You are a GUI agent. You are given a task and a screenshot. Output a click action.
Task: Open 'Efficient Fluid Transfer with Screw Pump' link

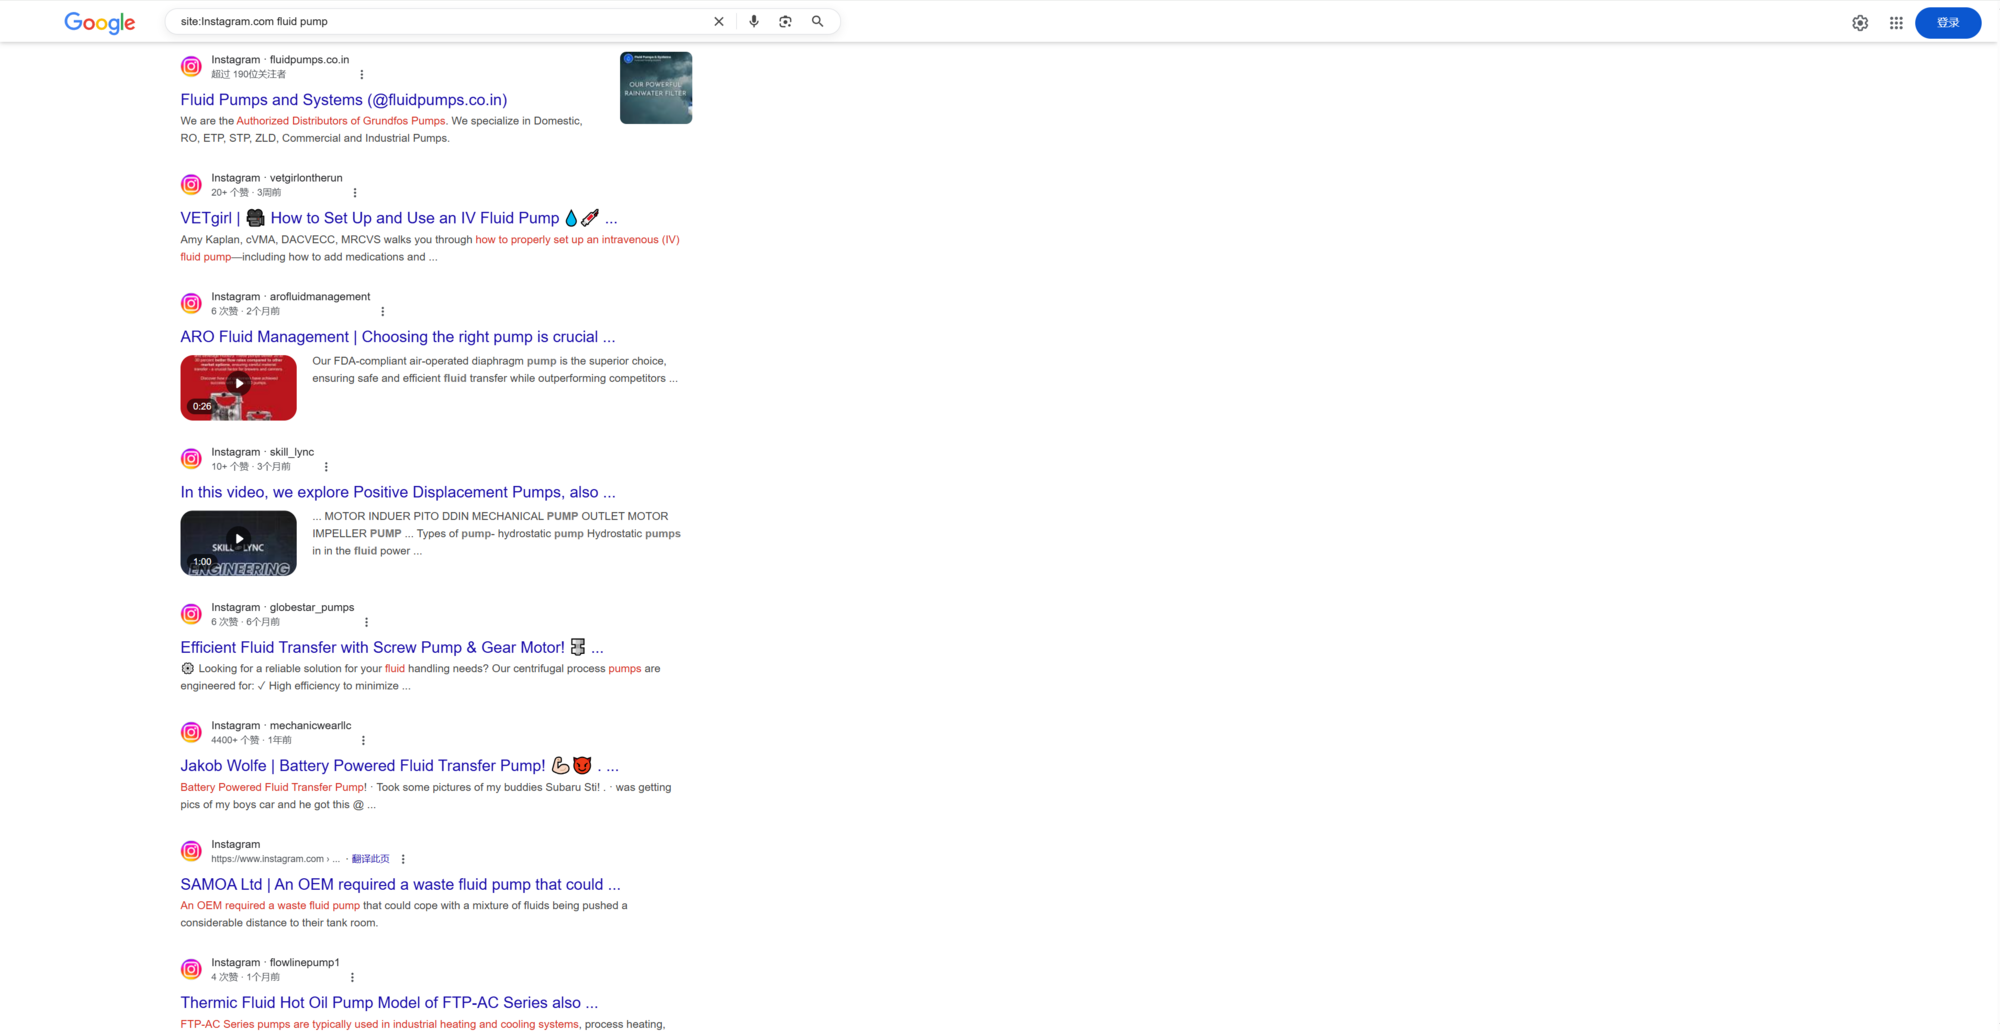point(392,648)
